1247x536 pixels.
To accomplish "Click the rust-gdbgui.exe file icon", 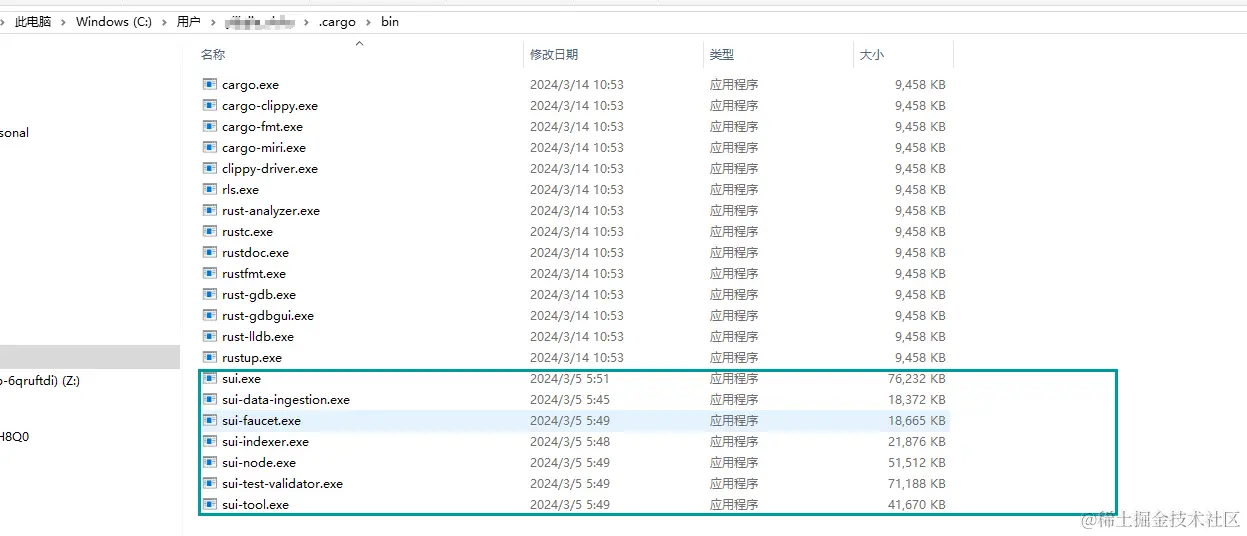I will [x=210, y=316].
